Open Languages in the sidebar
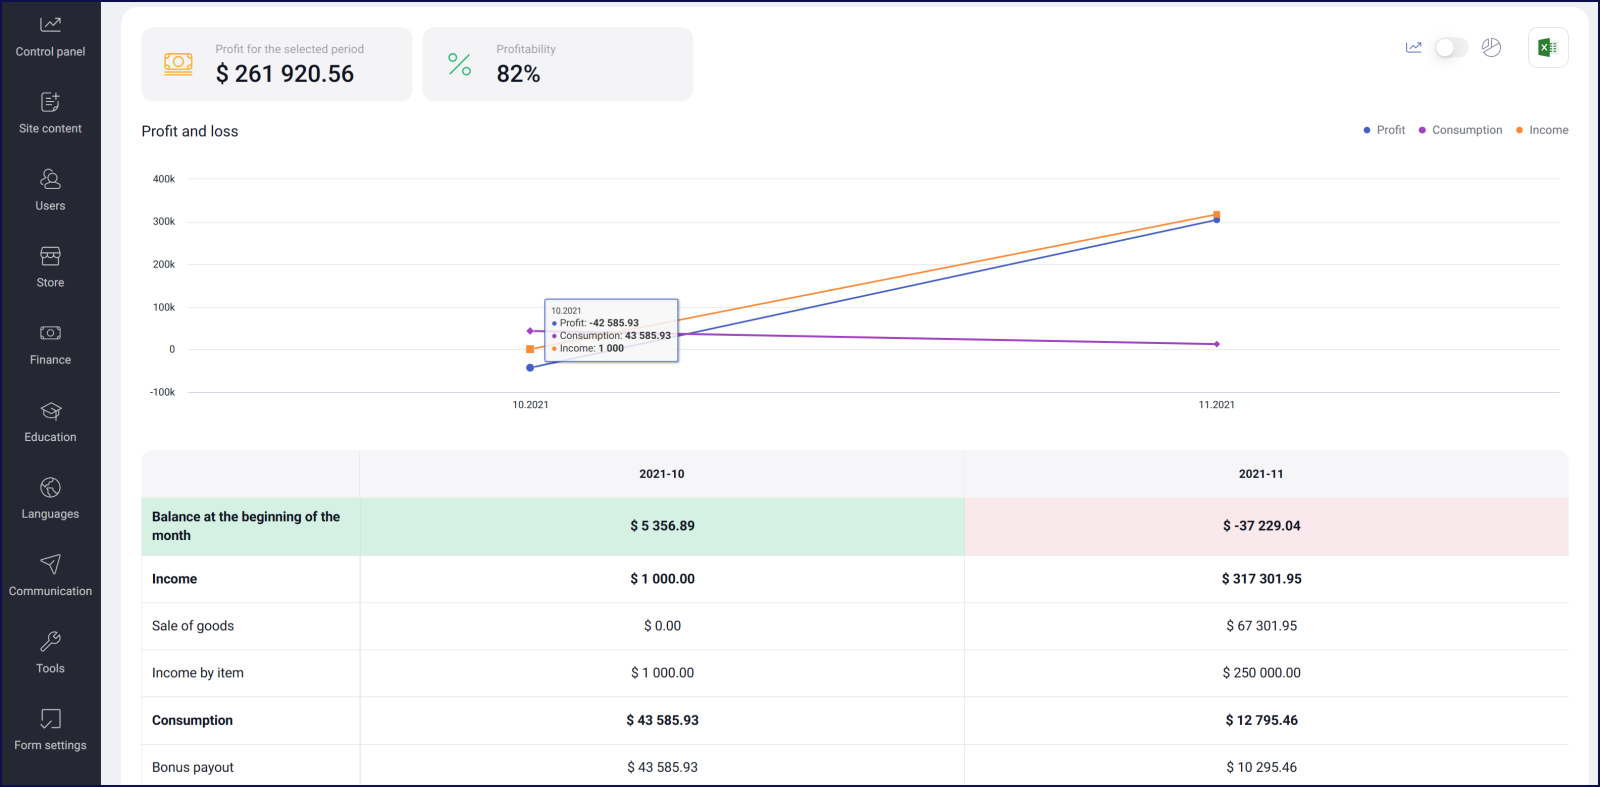 pos(50,500)
